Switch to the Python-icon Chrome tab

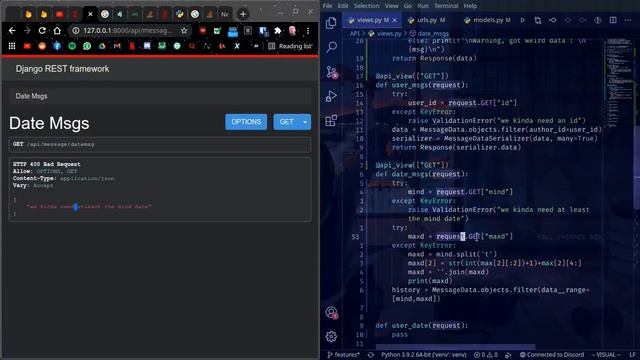coord(180,14)
